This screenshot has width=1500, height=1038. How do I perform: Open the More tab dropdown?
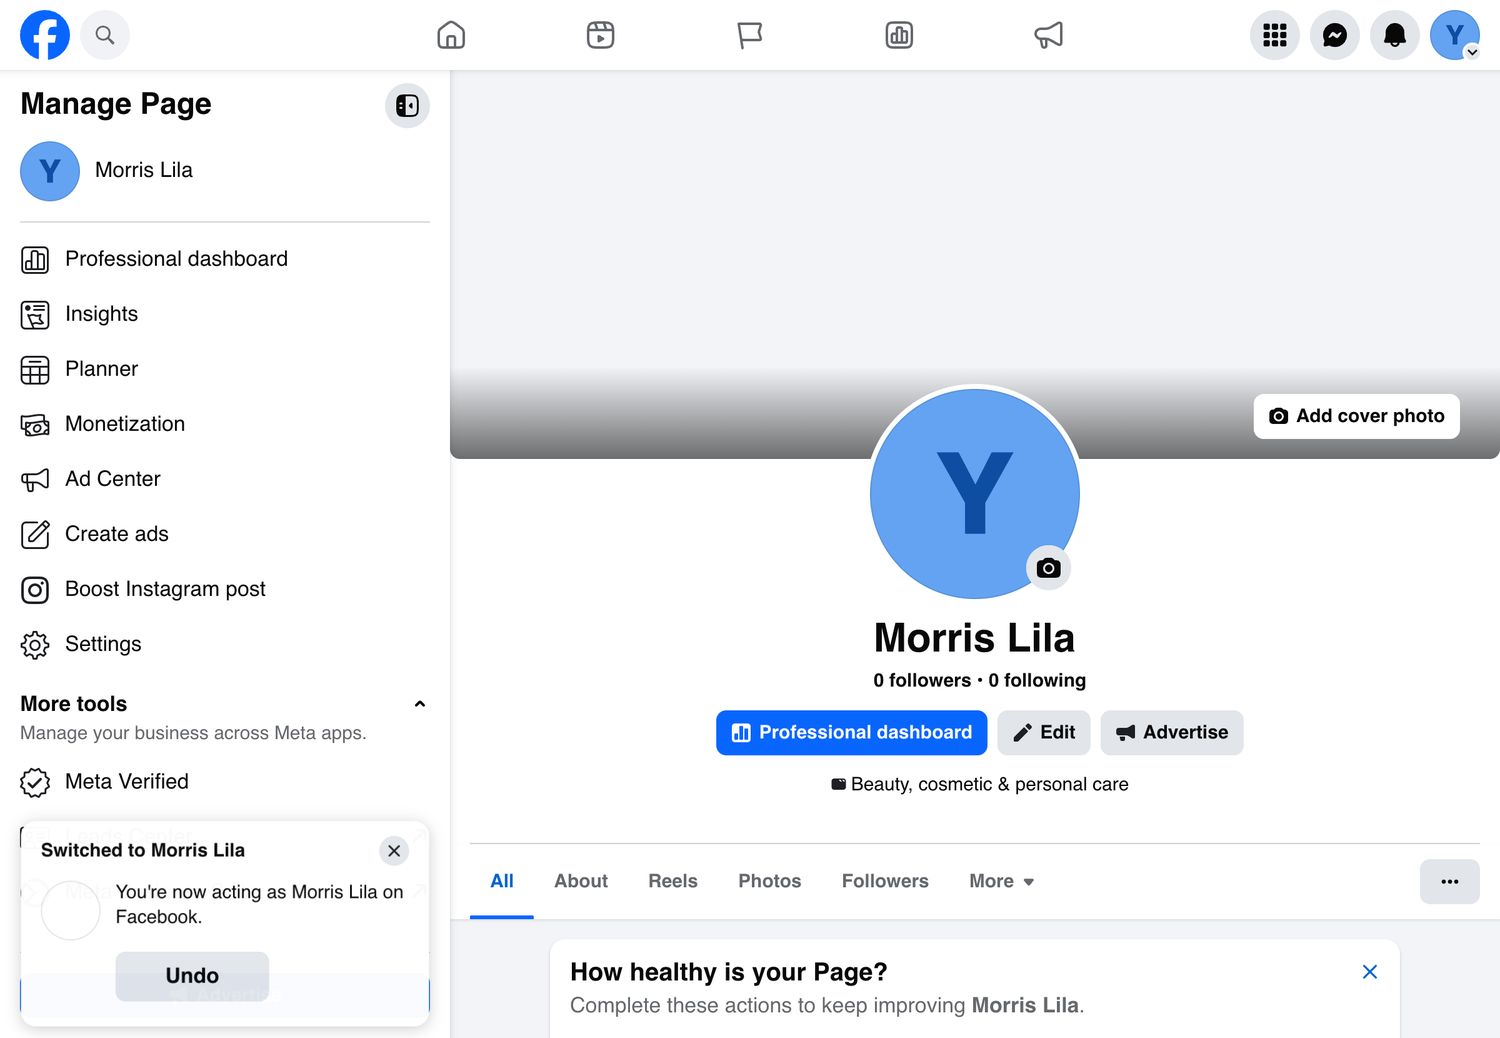click(x=1001, y=881)
